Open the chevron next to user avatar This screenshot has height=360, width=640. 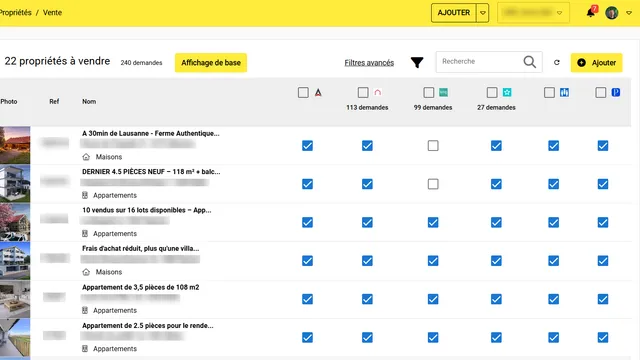point(629,13)
